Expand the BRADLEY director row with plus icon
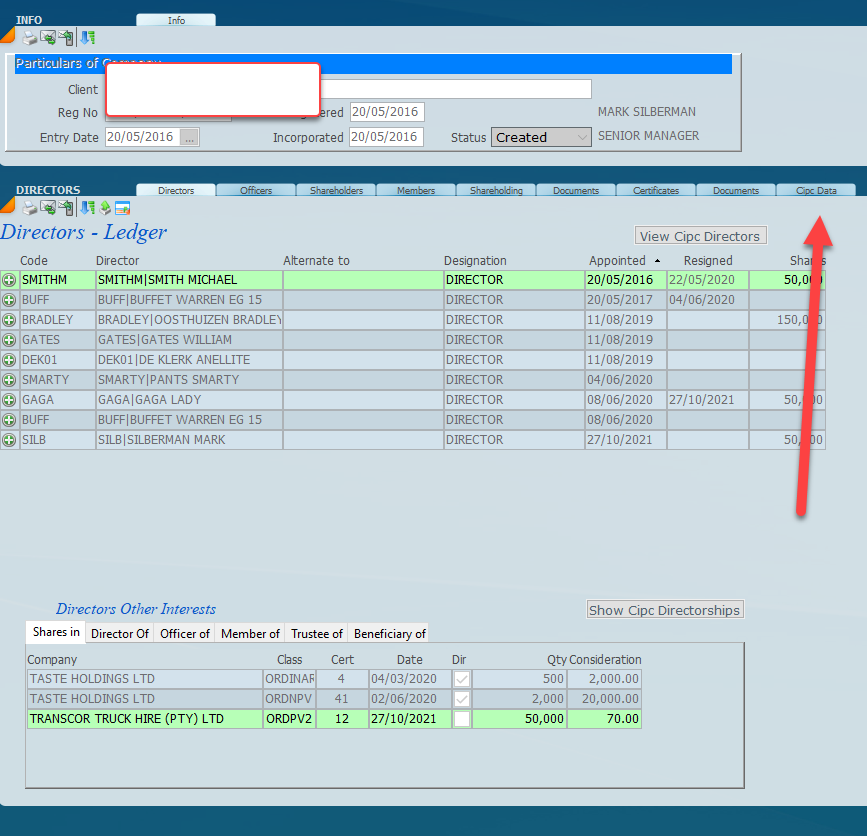The height and width of the screenshot is (836, 867). tap(9, 320)
